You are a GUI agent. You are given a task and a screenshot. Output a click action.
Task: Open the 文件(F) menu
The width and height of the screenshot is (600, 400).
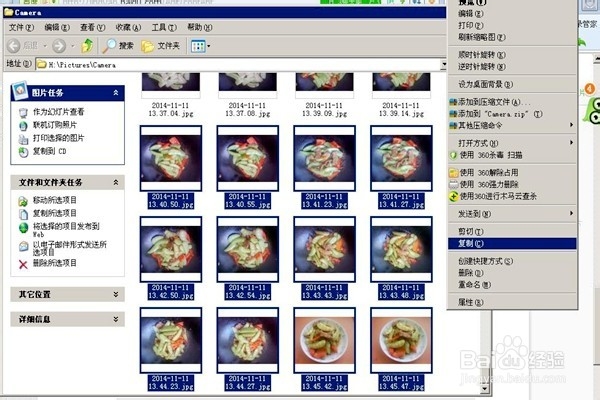pyautogui.click(x=21, y=27)
